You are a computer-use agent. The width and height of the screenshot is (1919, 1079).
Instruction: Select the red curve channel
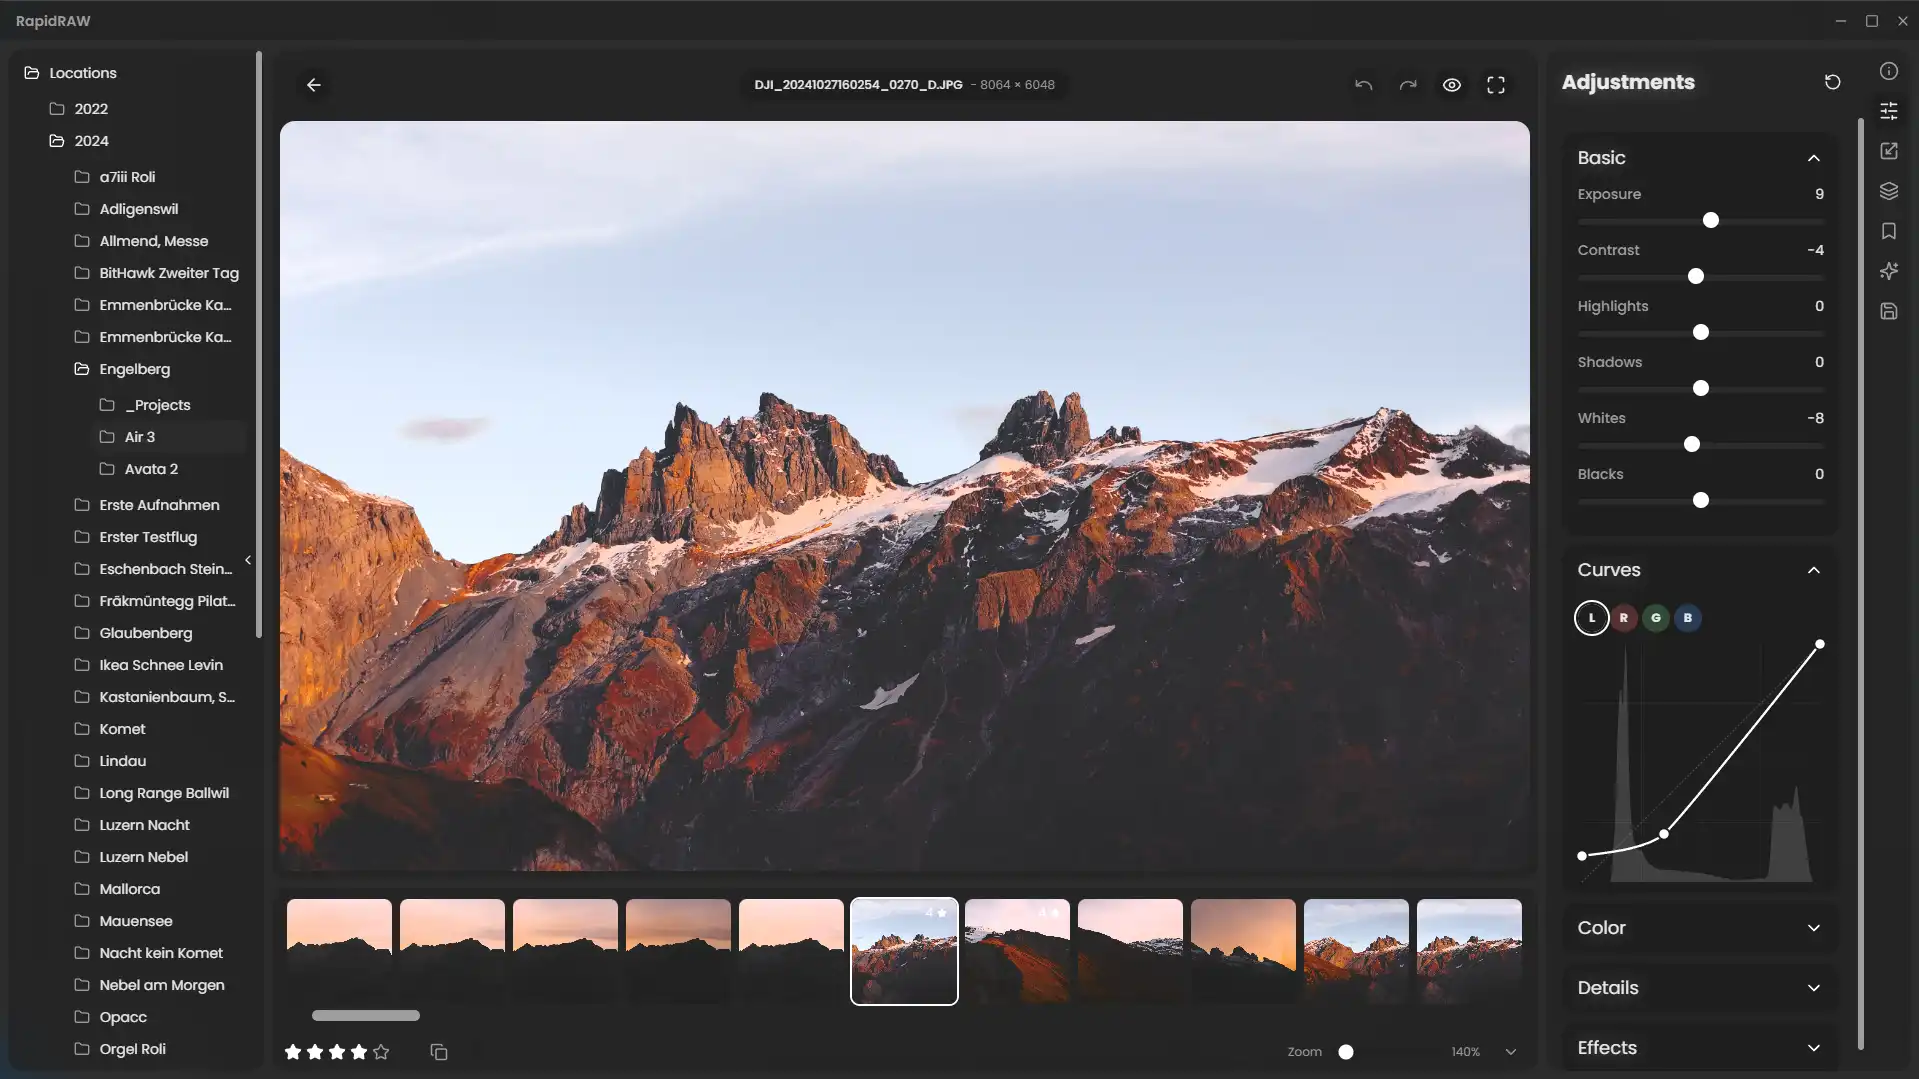coord(1624,618)
